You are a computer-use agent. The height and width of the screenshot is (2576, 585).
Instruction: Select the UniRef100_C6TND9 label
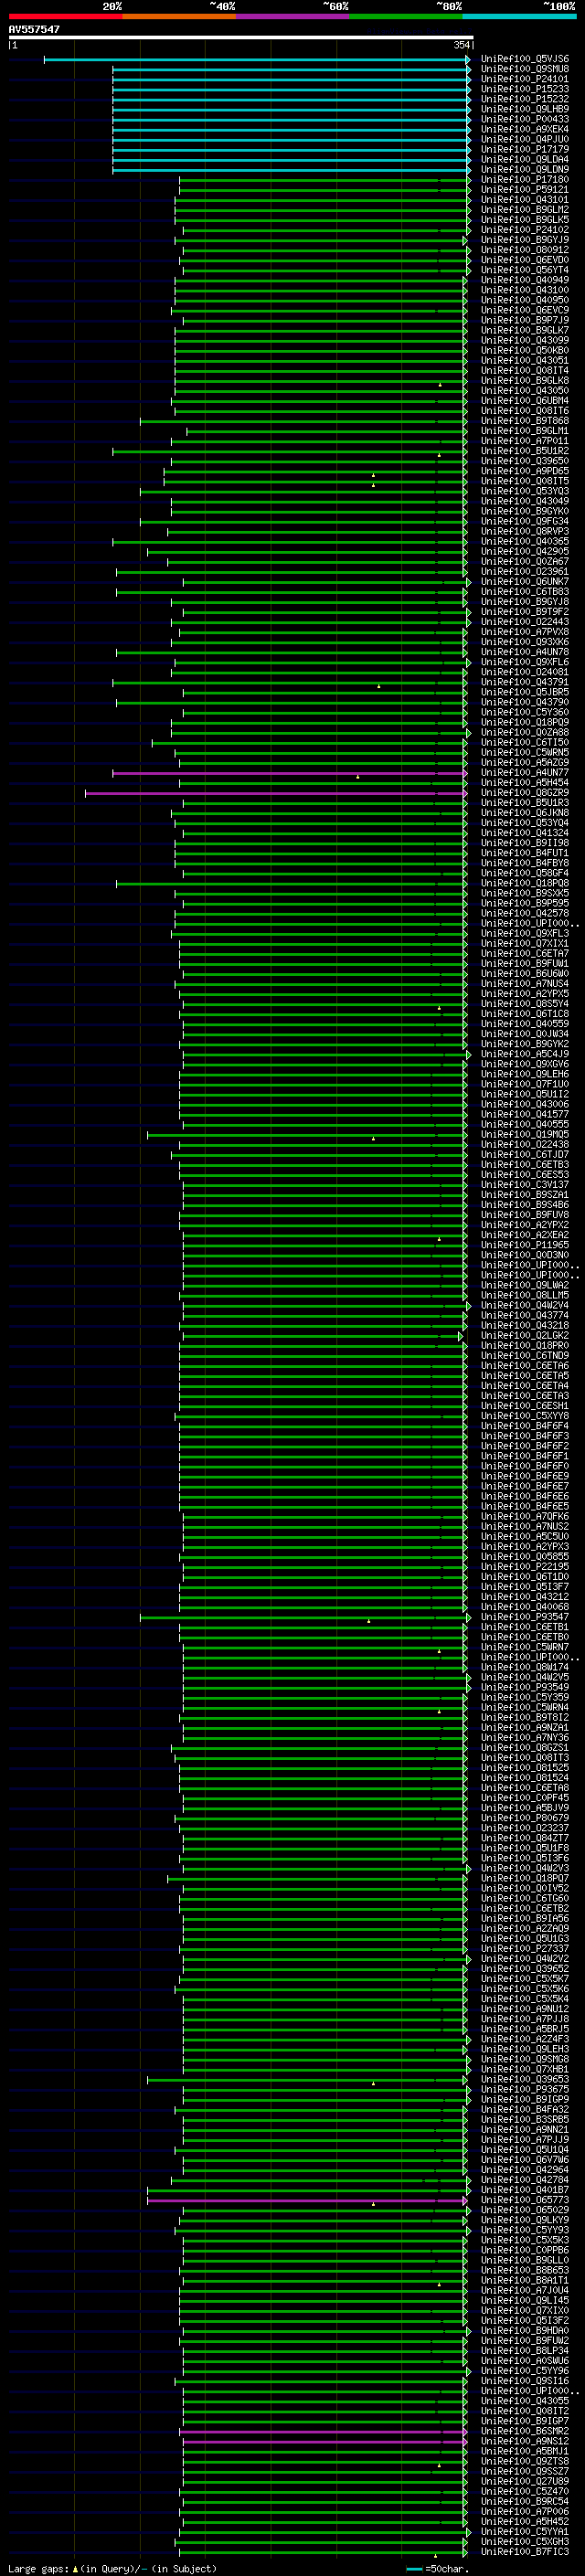[x=524, y=1356]
